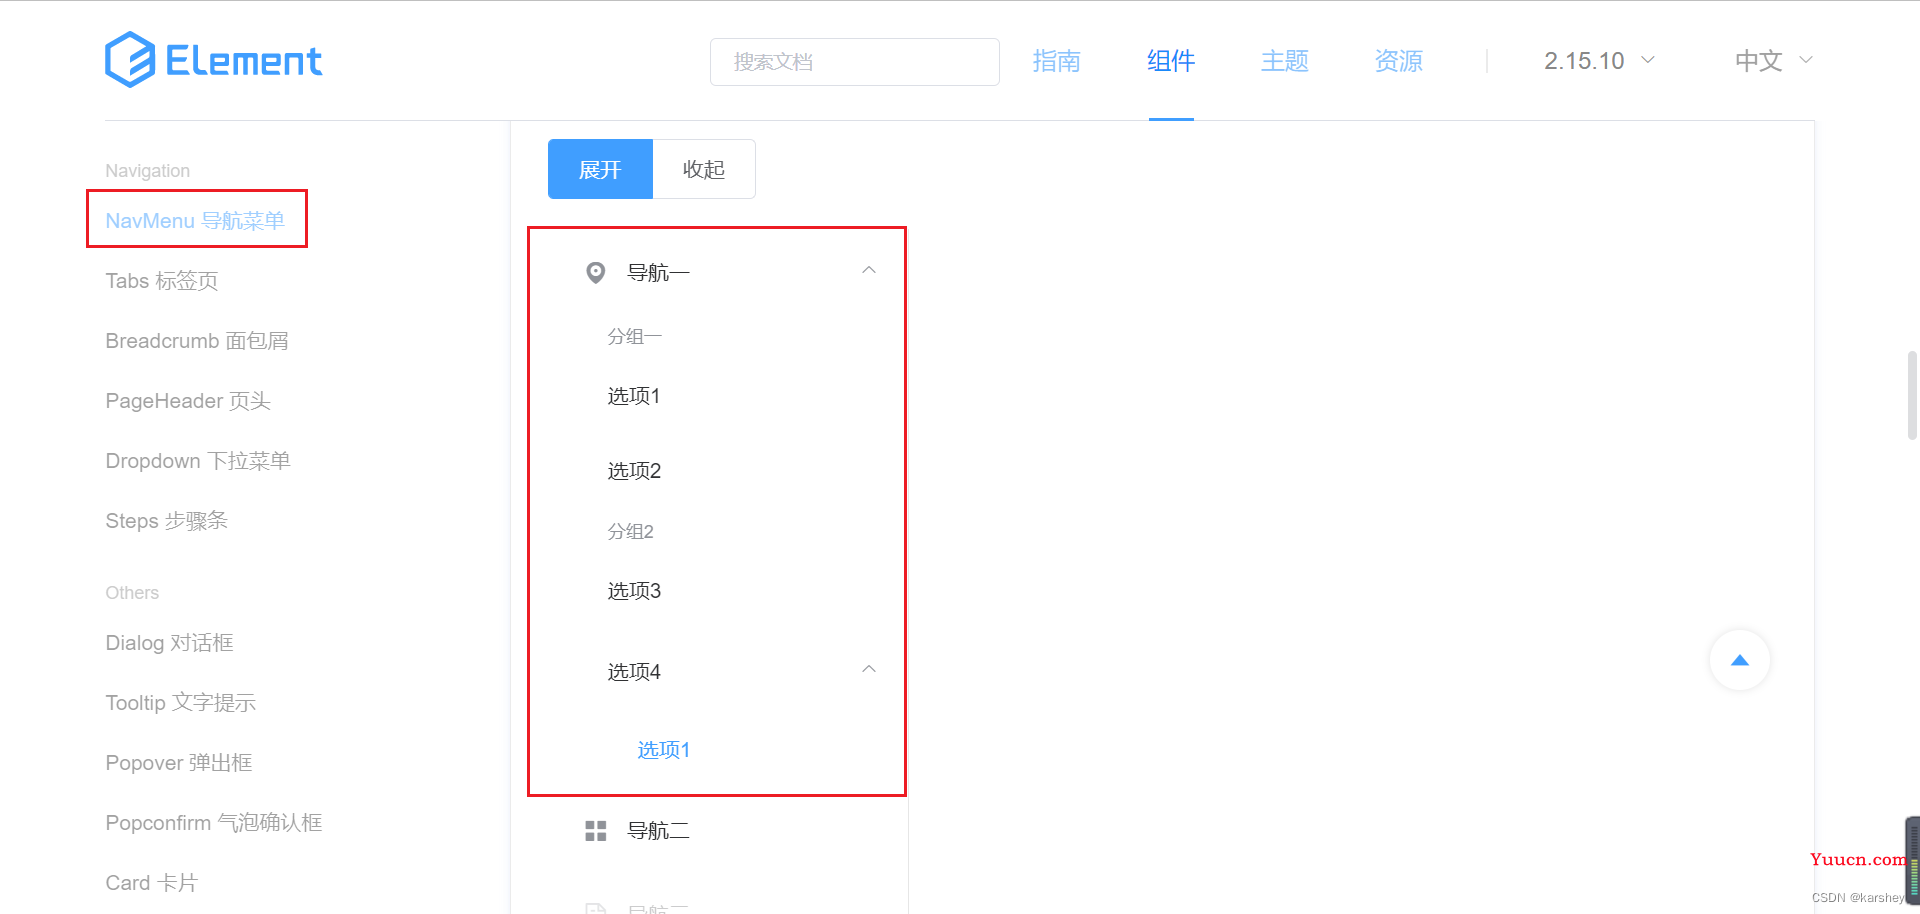Click the page scrollbar thumb
Image resolution: width=1920 pixels, height=914 pixels.
pos(1912,395)
